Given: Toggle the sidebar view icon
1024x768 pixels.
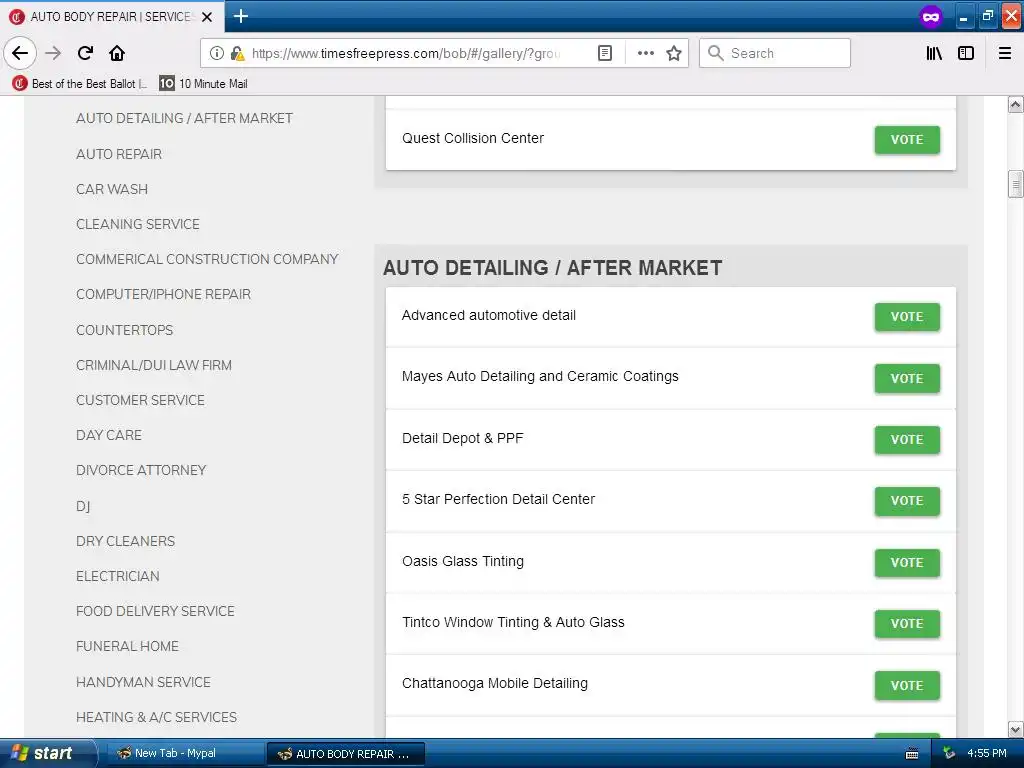Looking at the screenshot, I should click(x=966, y=53).
